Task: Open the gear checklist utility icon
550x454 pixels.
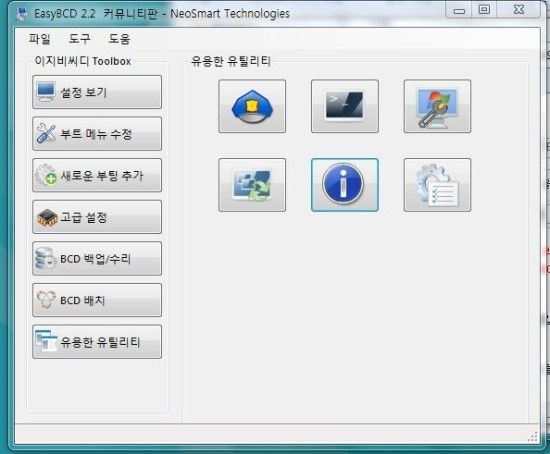Action: pos(437,185)
